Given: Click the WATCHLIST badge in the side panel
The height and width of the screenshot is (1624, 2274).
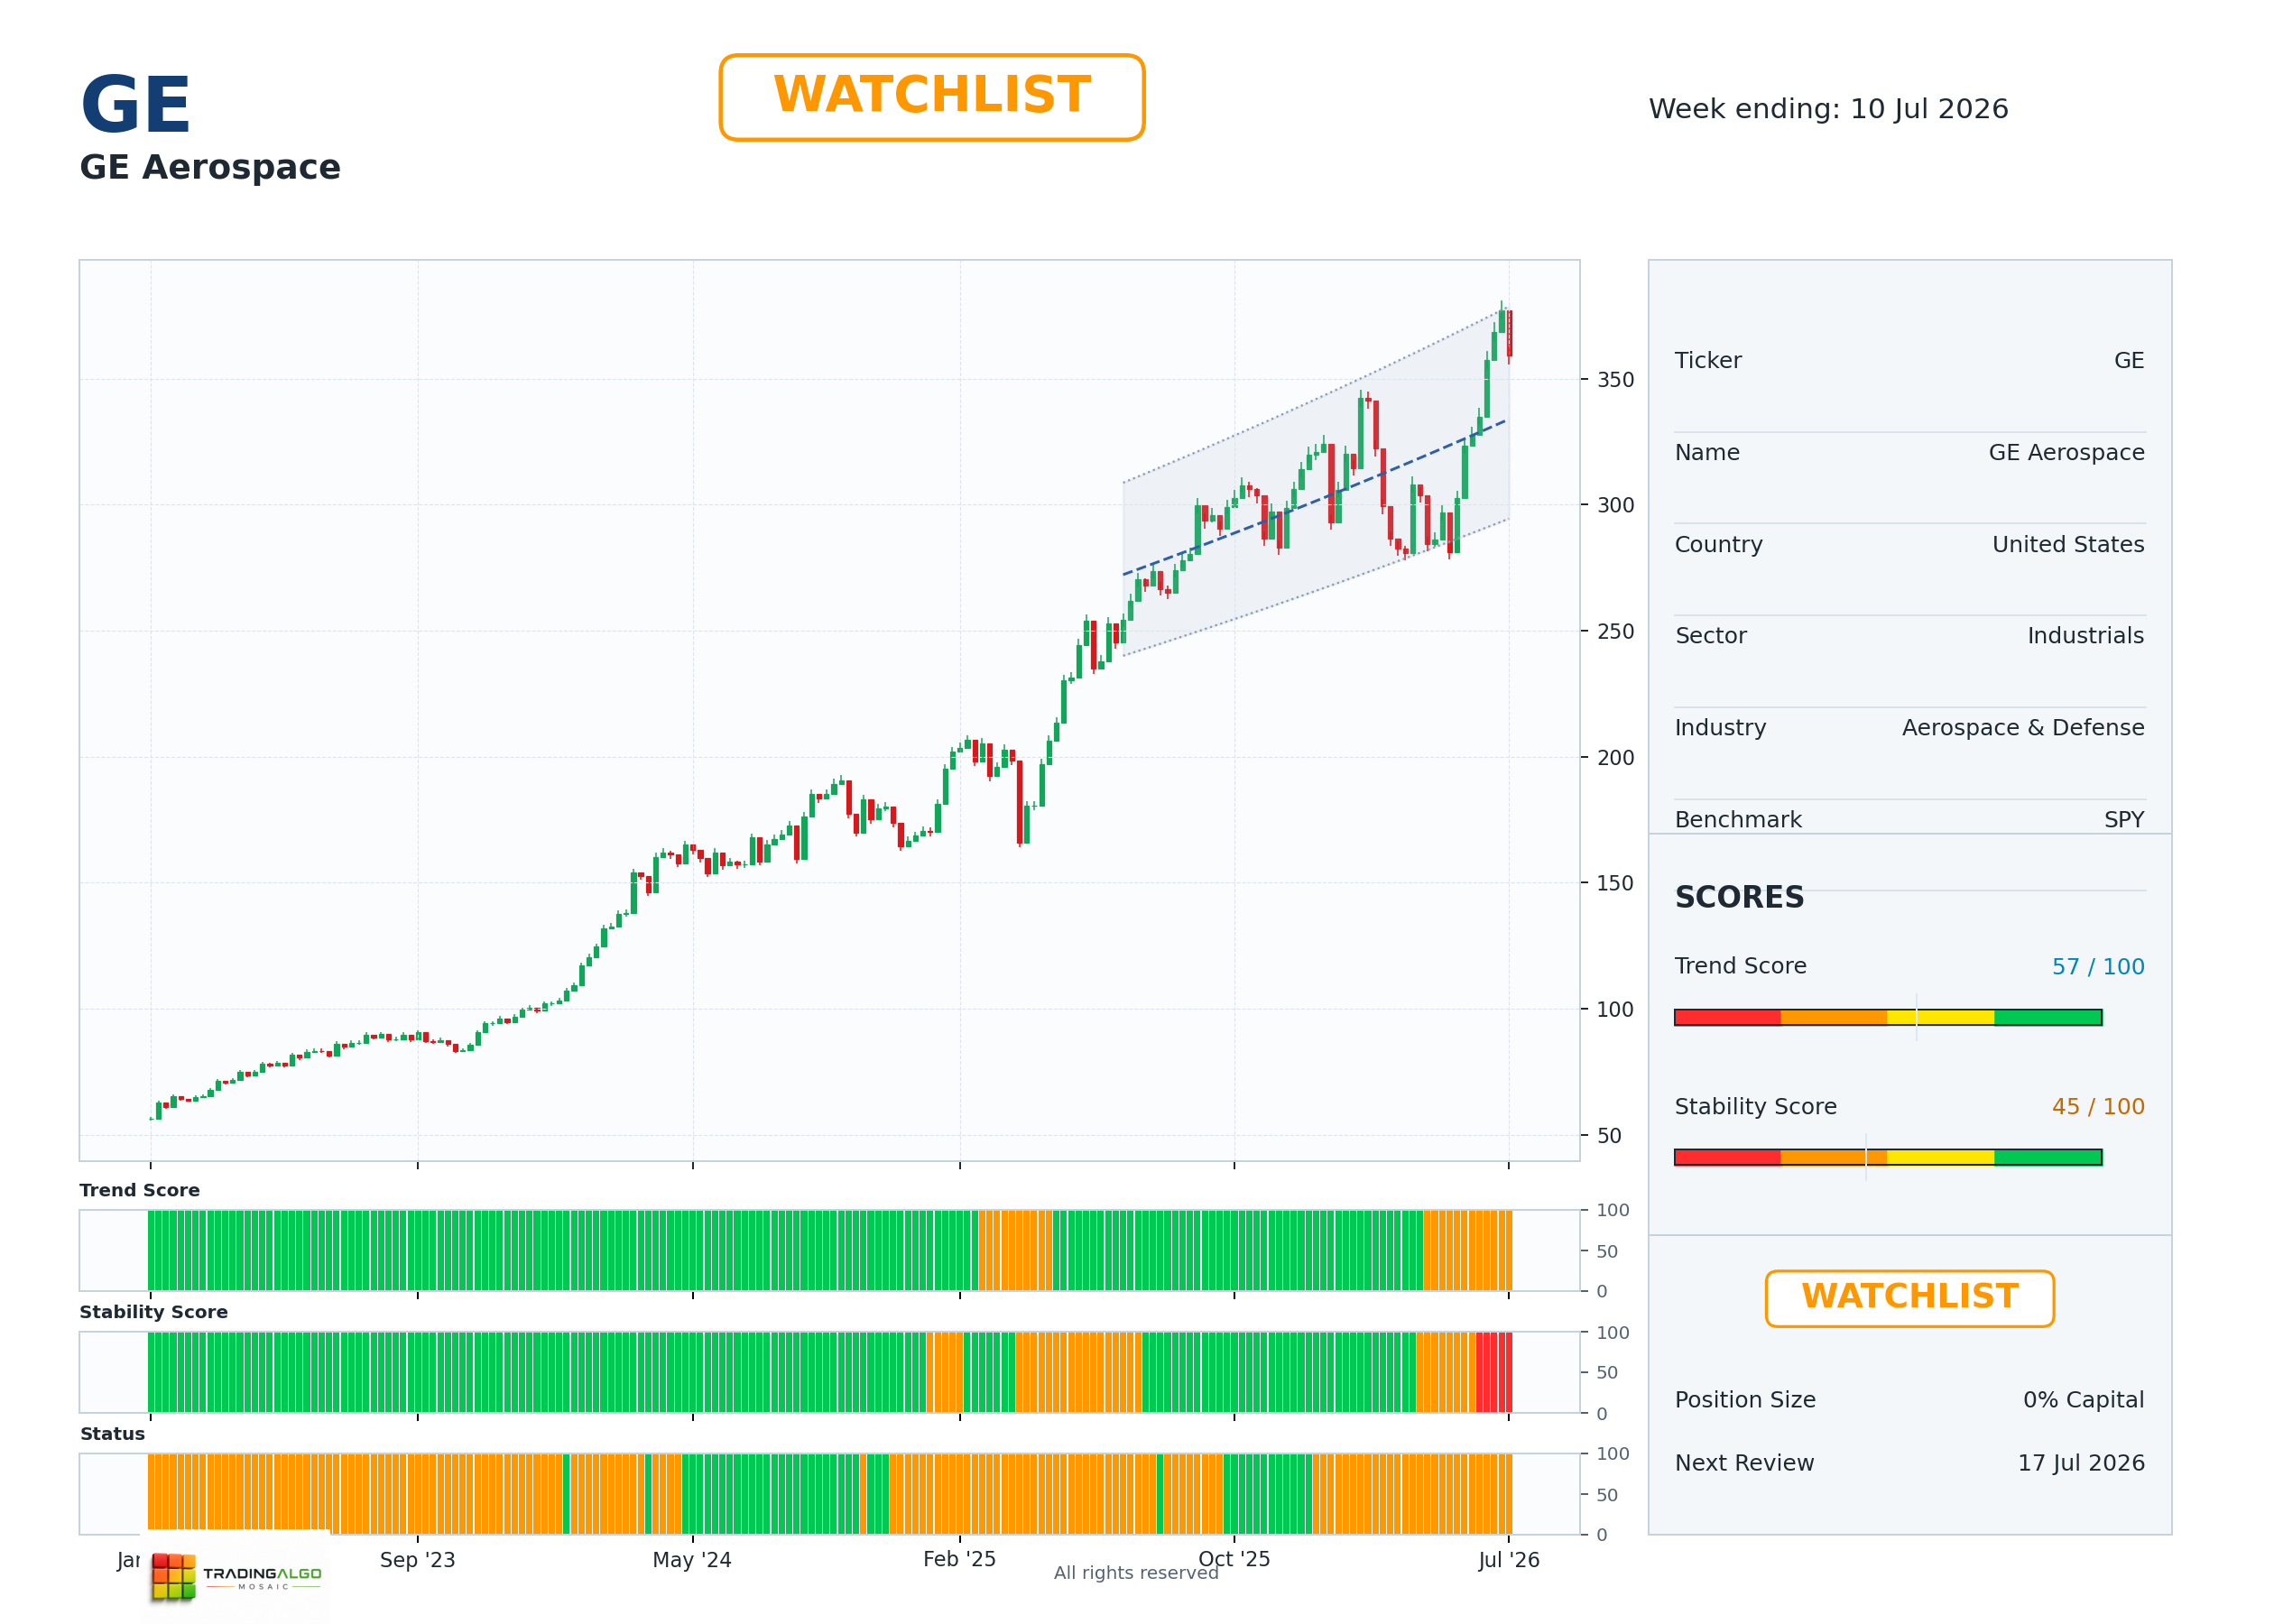Looking at the screenshot, I should (x=1909, y=1298).
